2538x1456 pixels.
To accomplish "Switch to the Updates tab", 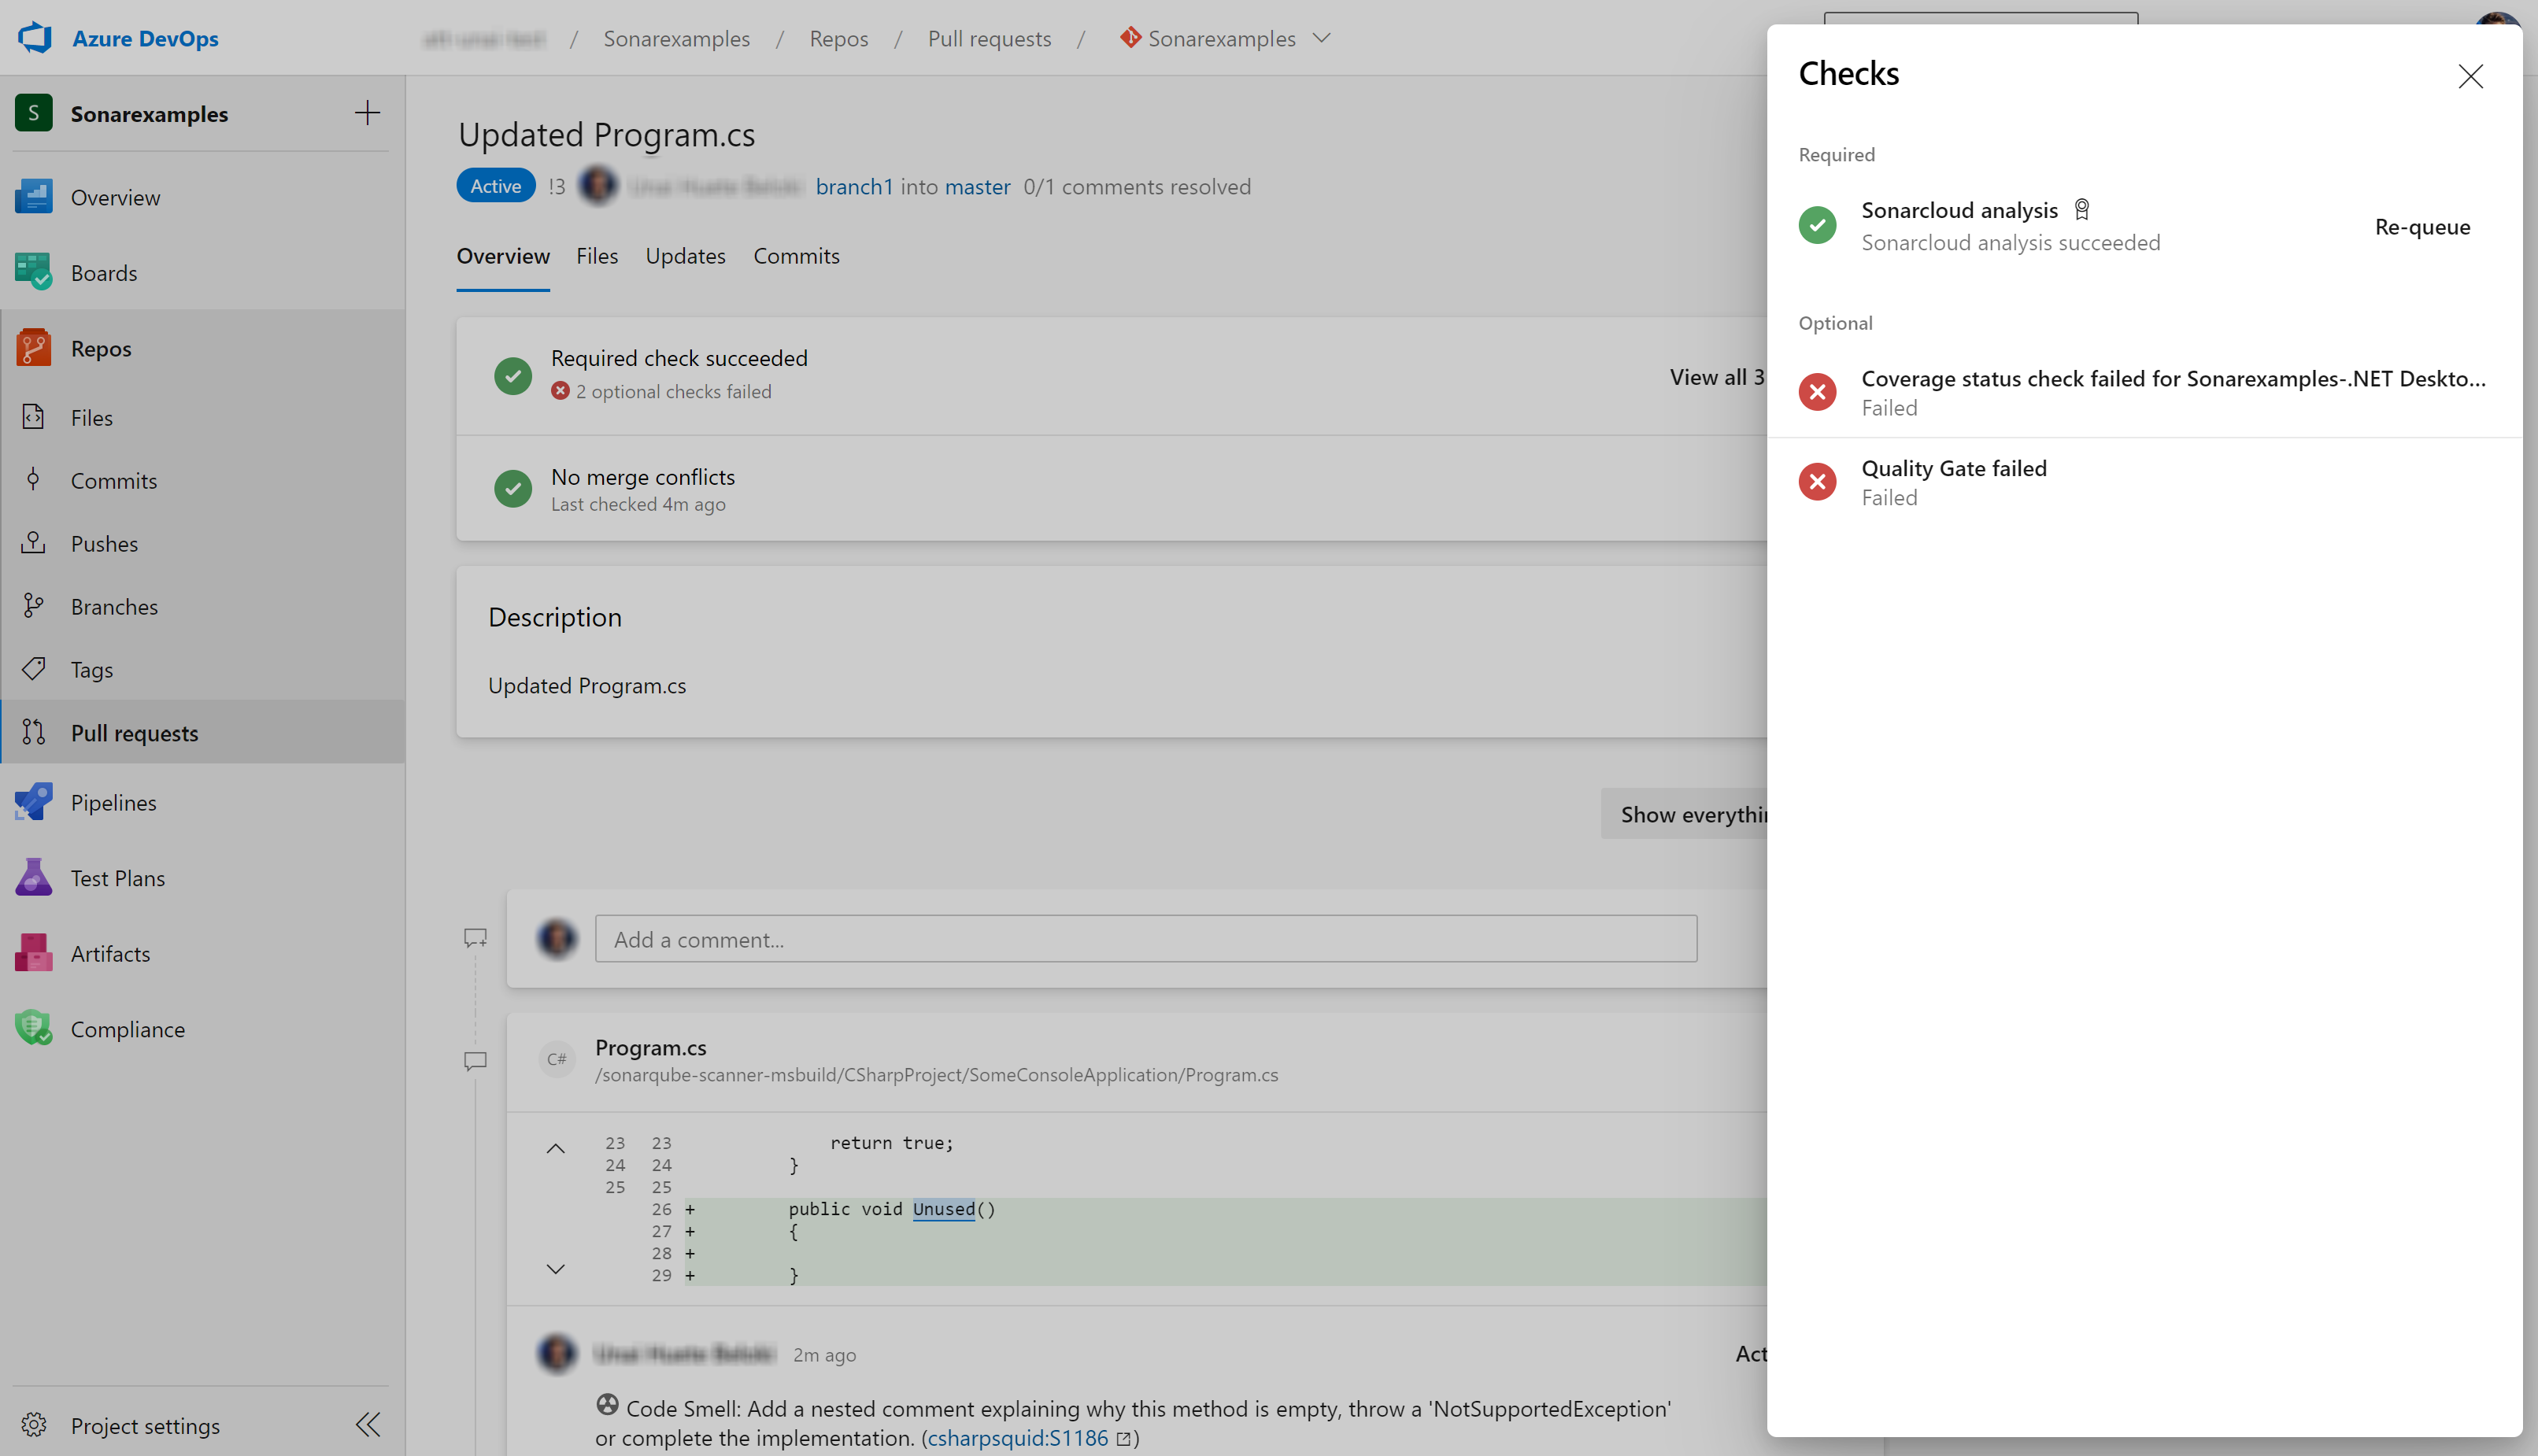I will [x=685, y=256].
